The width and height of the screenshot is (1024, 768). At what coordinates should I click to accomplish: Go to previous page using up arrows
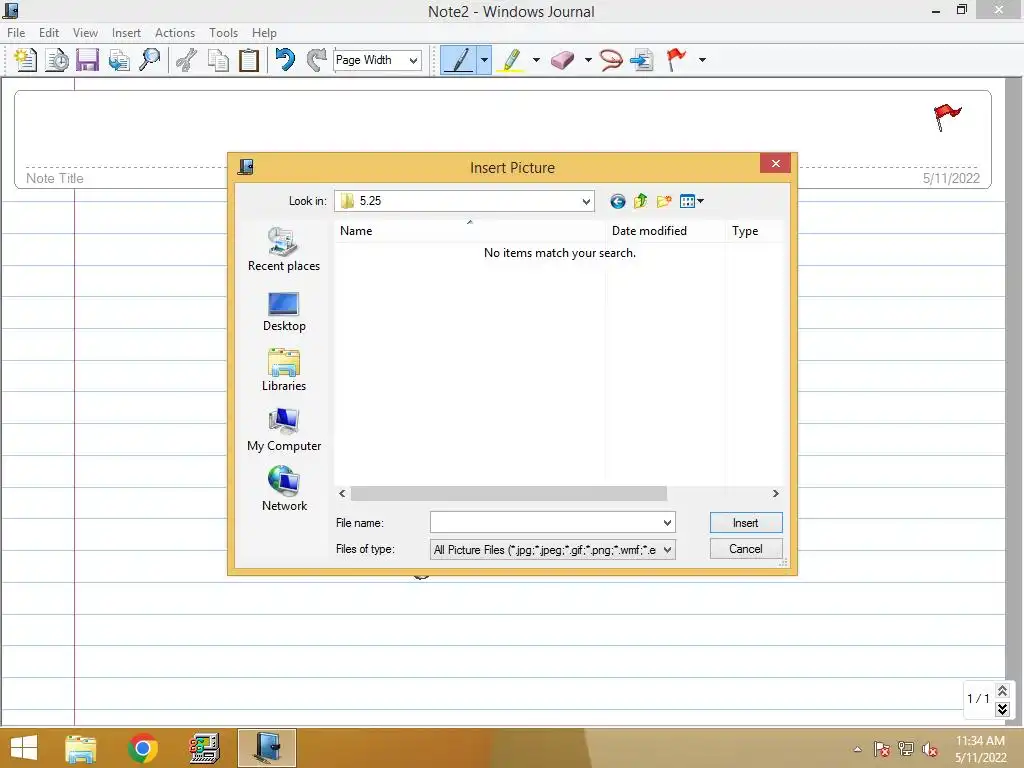click(1002, 690)
